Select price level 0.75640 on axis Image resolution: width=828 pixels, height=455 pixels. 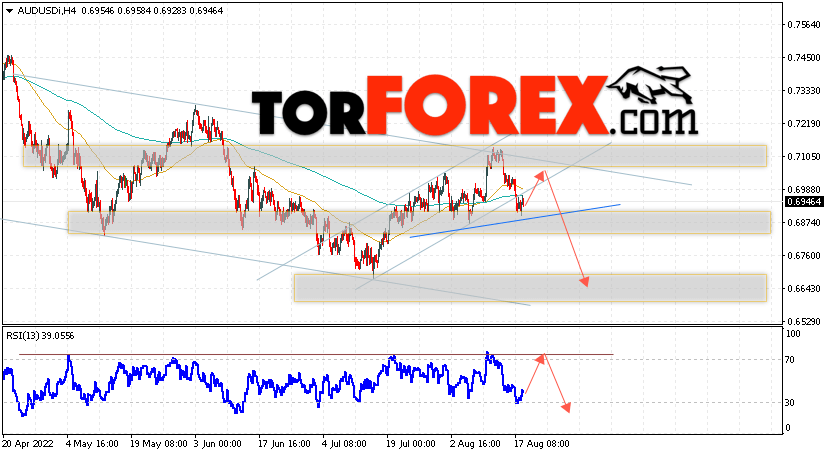click(x=805, y=24)
